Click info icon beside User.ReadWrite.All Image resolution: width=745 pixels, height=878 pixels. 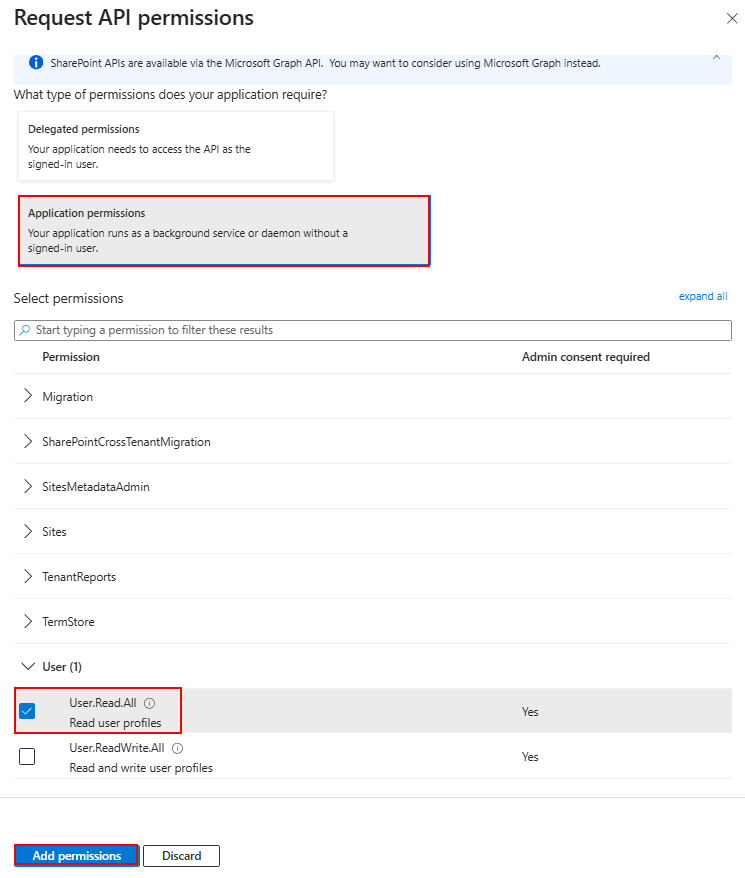178,748
